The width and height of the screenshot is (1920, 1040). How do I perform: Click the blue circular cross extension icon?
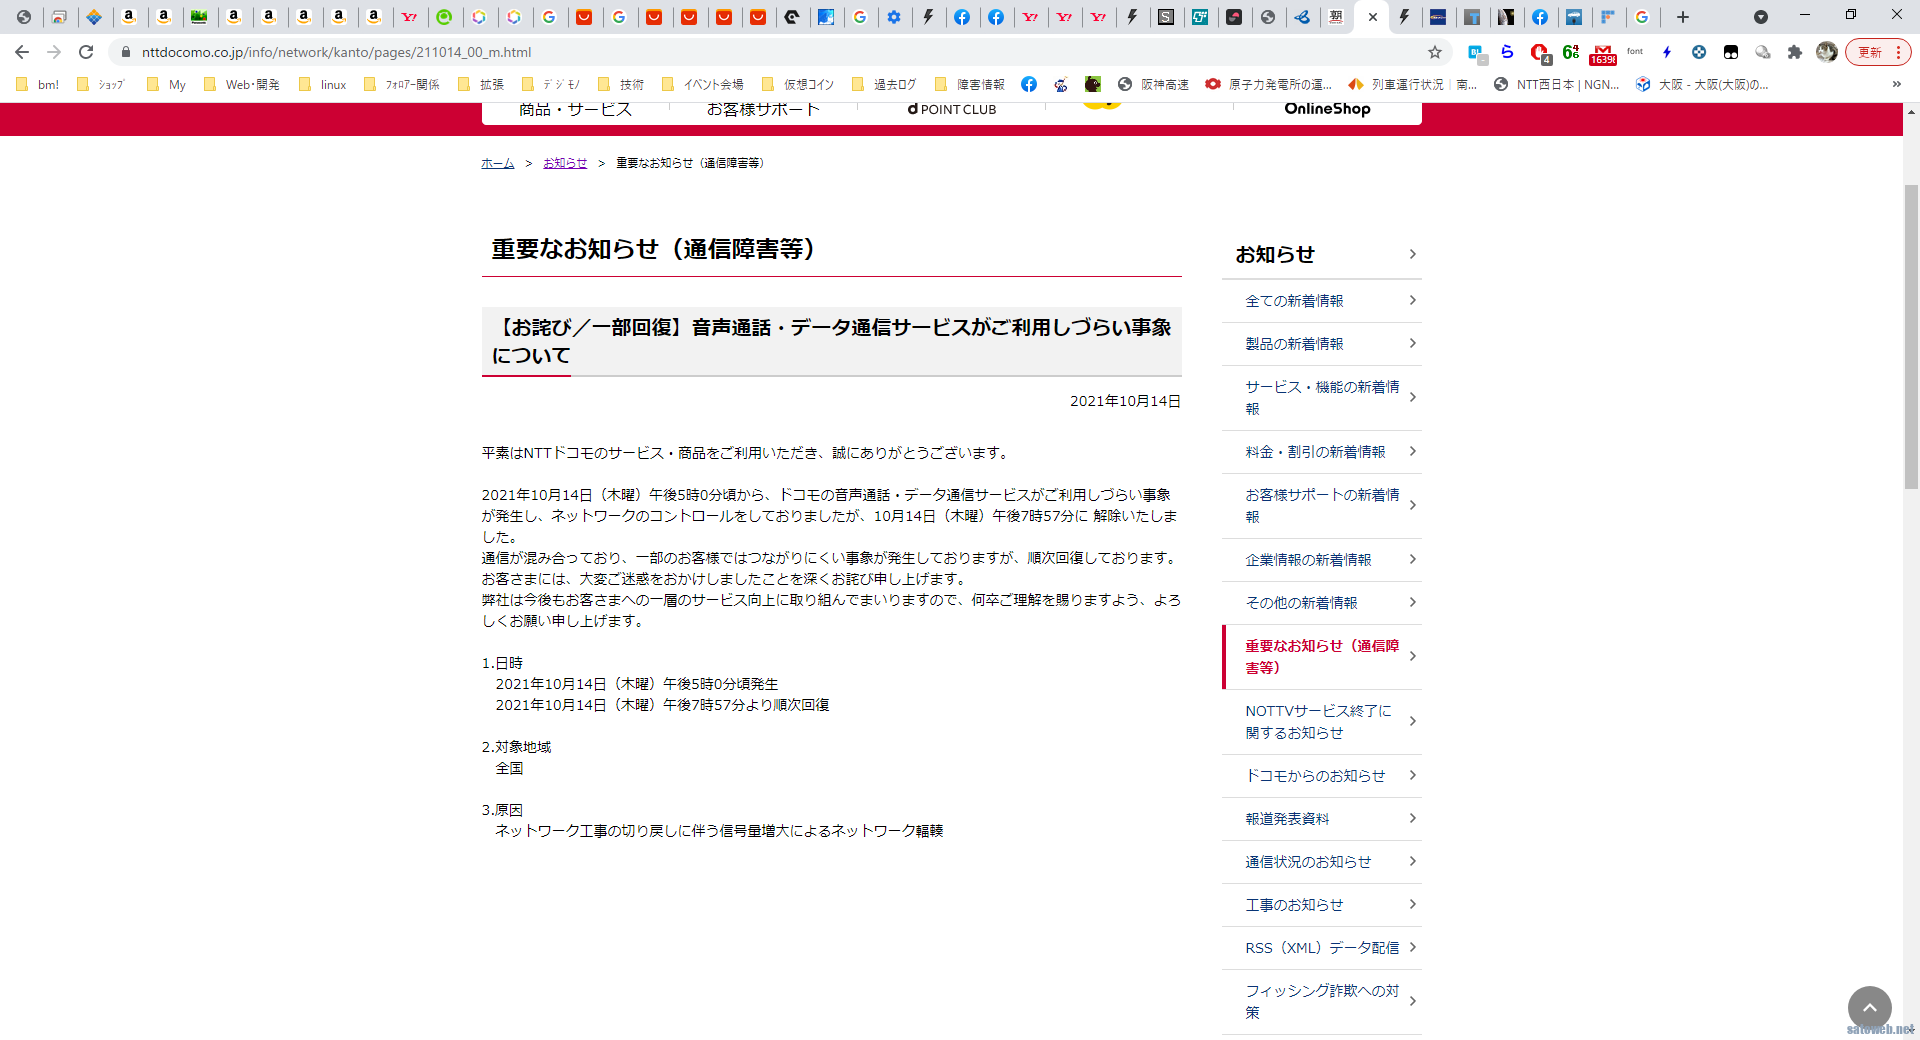1699,52
